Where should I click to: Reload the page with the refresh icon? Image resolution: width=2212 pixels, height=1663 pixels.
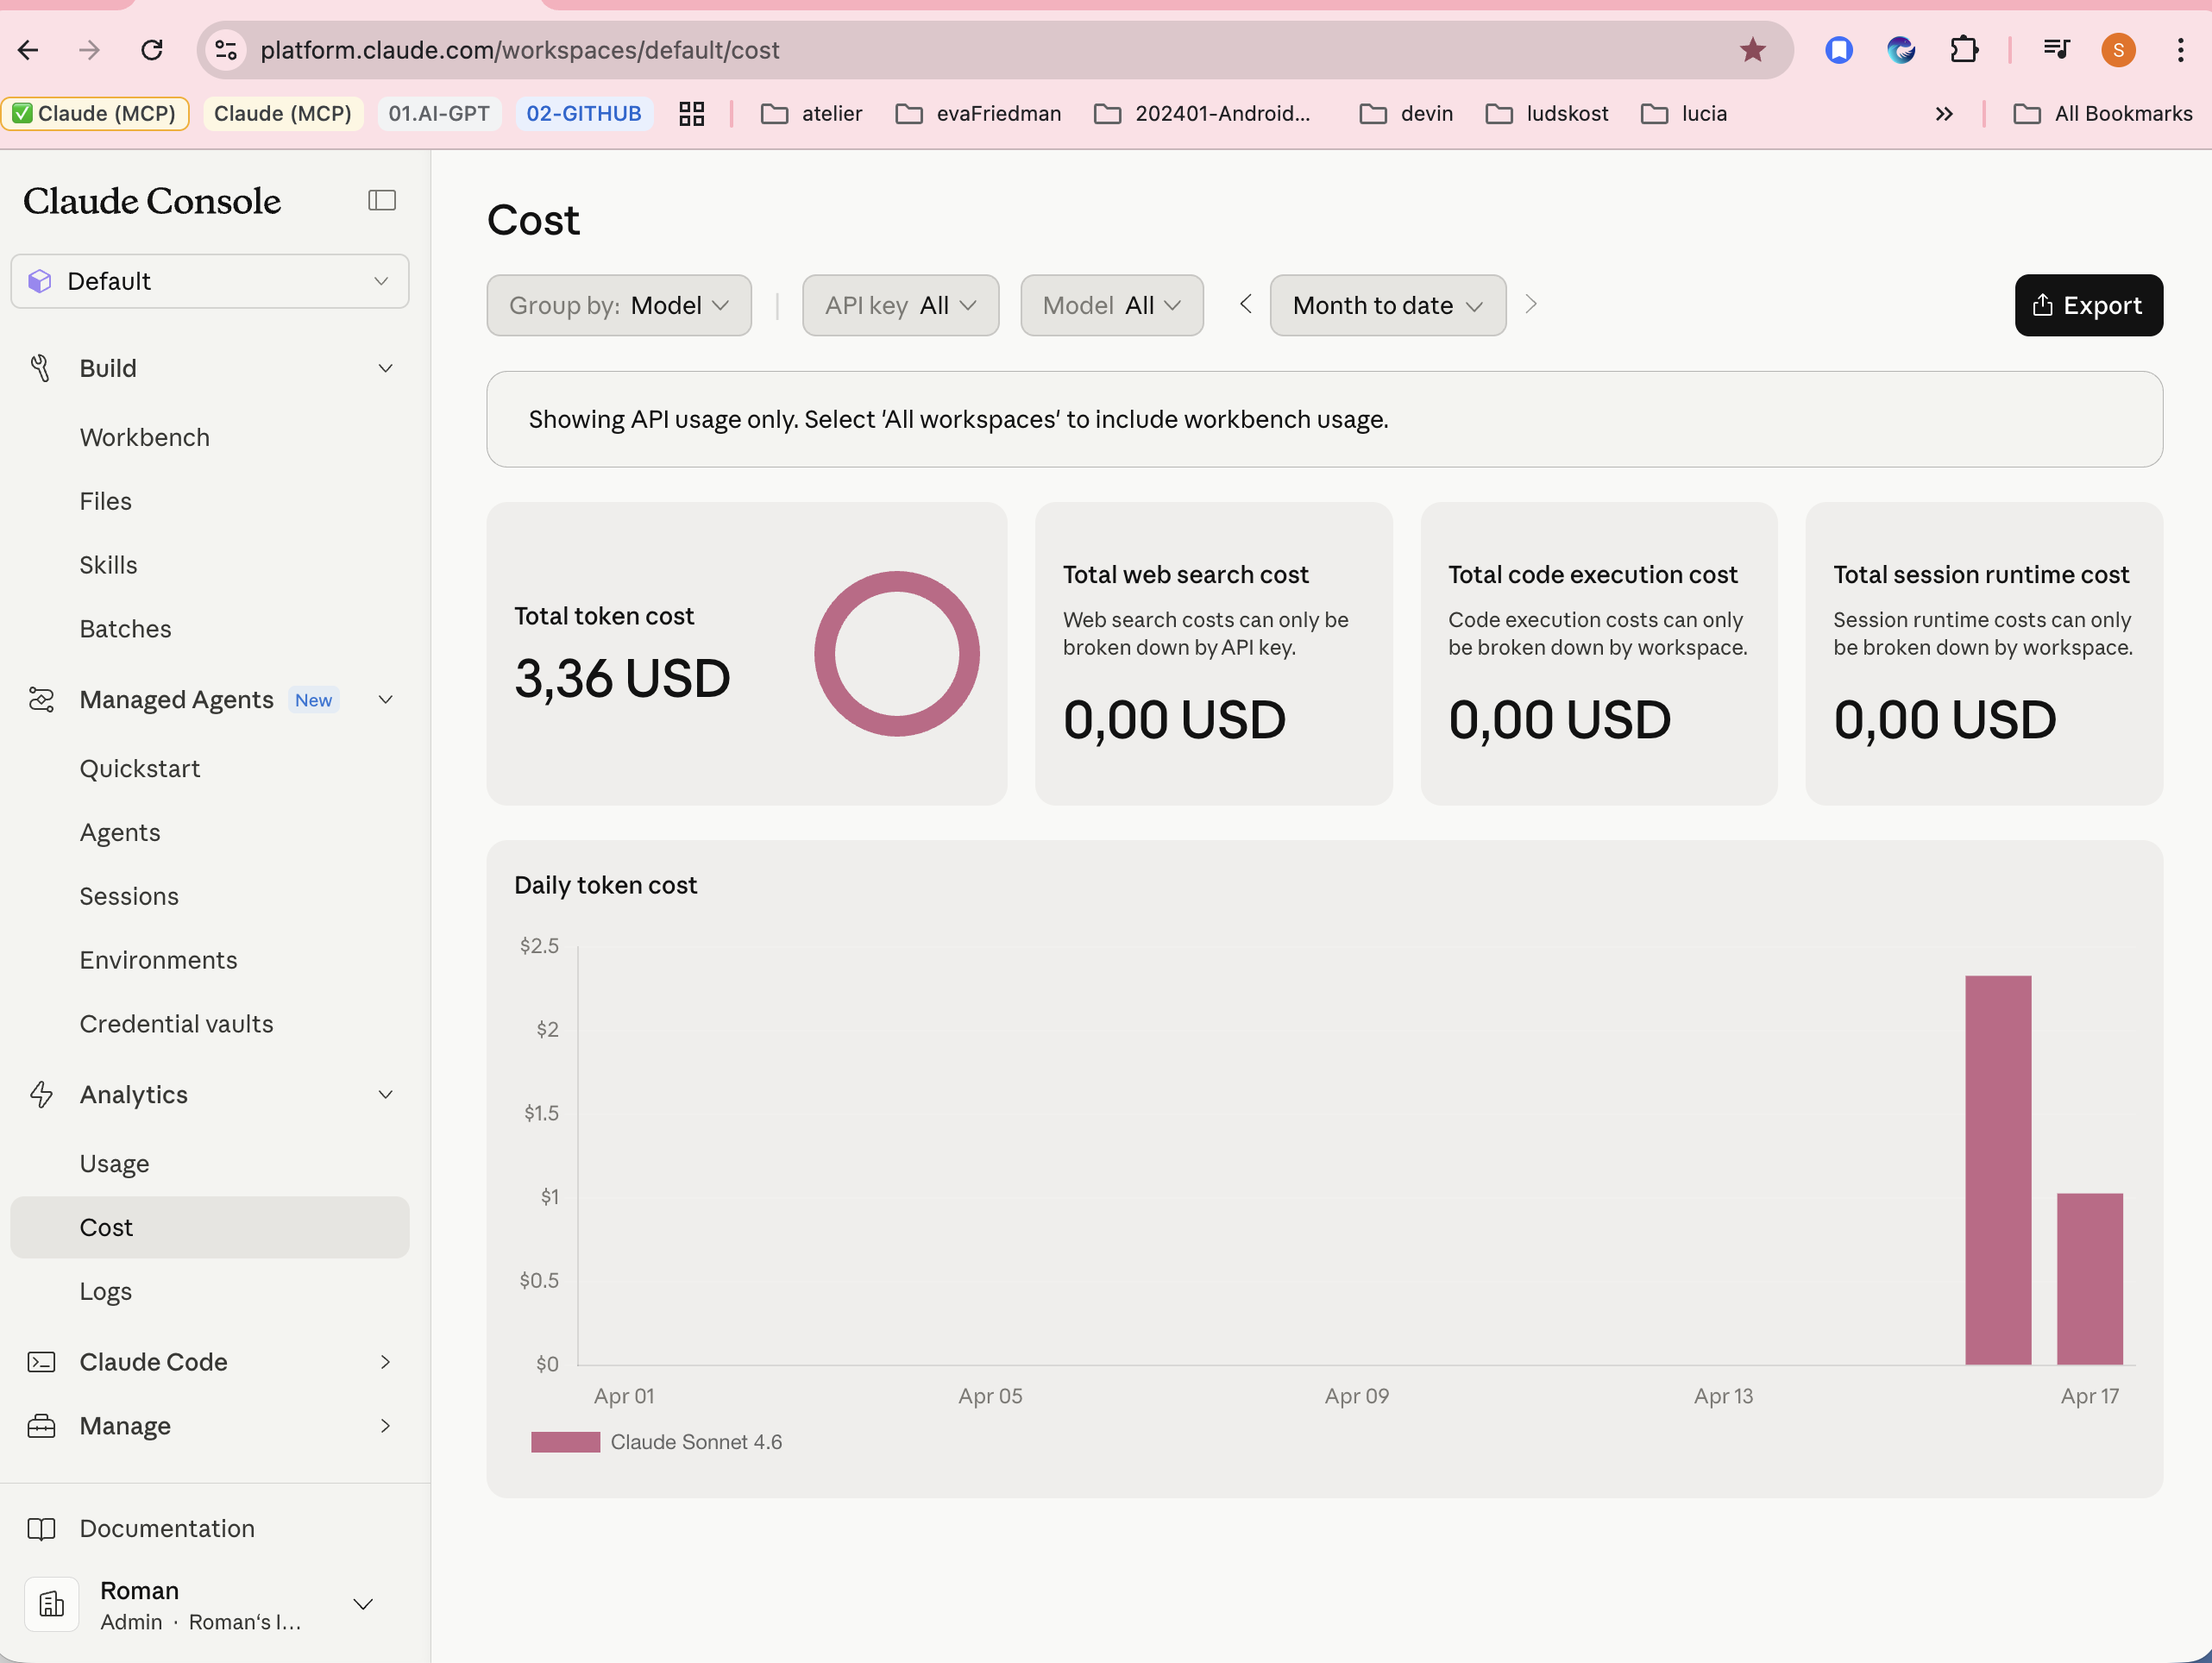click(152, 50)
